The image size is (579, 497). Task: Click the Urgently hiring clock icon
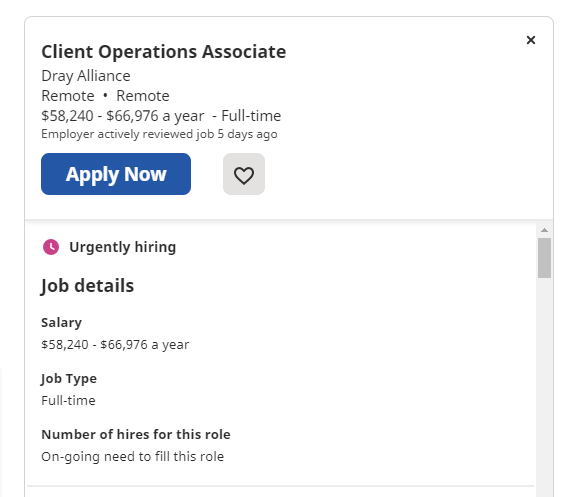51,247
